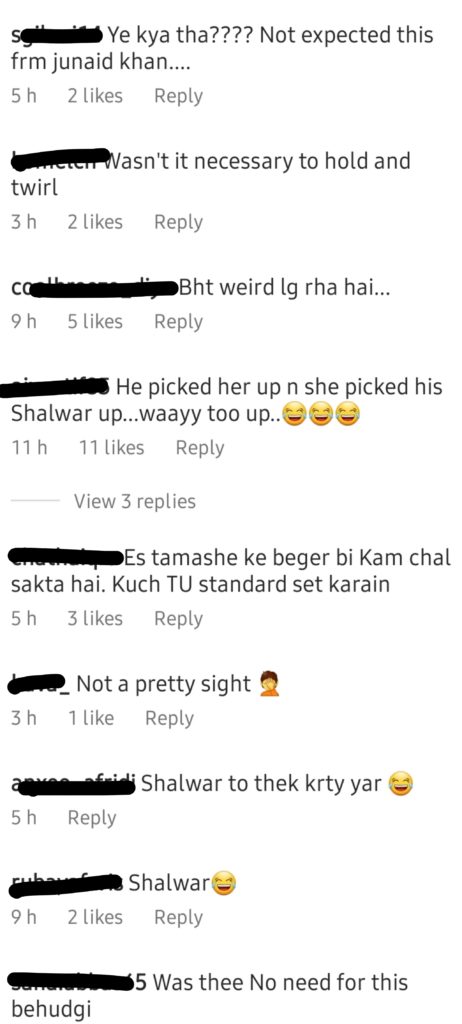View 5 likes on the weird comment
This screenshot has height=1024, width=462.
pos(95,322)
